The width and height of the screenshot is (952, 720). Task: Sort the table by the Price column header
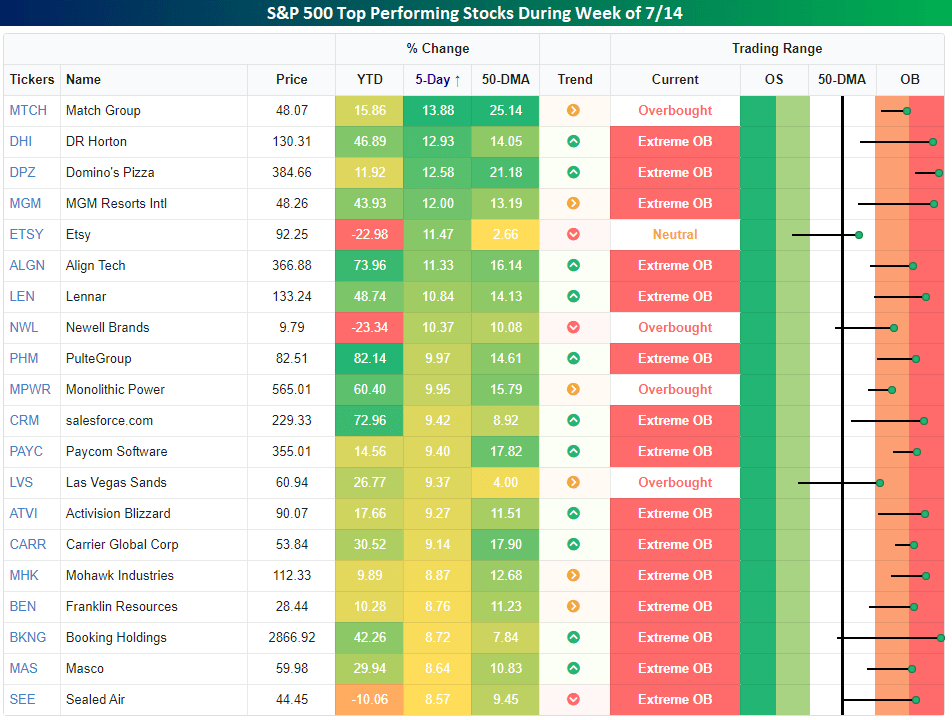(x=291, y=79)
